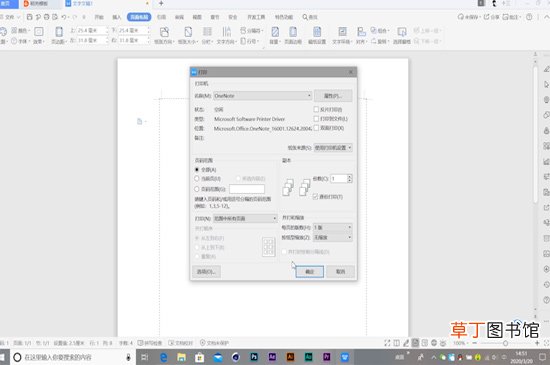Select the All pages (全部) radio button
550x365 pixels.
click(197, 169)
